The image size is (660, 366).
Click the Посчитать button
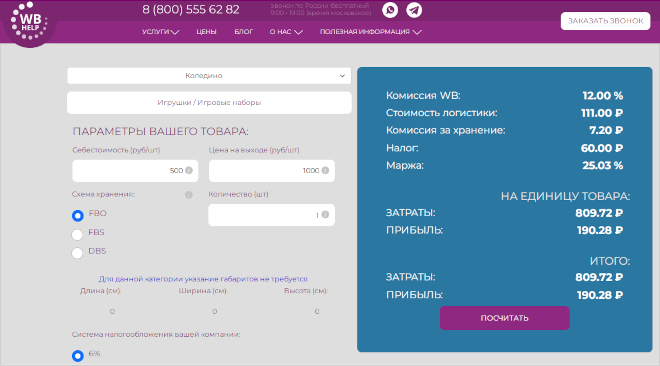coord(505,318)
